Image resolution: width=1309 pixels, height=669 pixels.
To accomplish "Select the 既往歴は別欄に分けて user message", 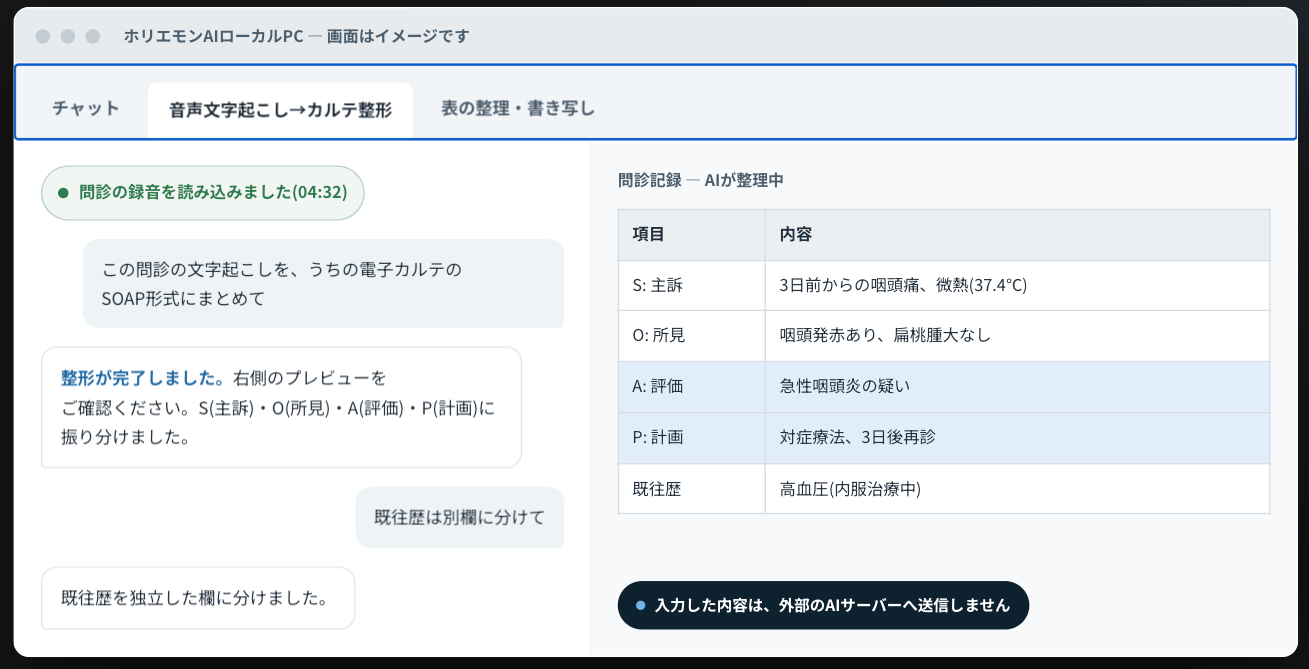I will pyautogui.click(x=460, y=517).
